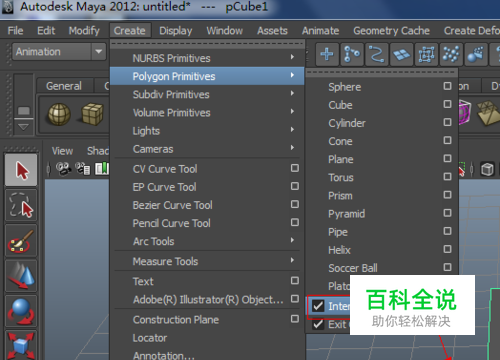This screenshot has width=500, height=360.
Task: Click the curve toolbar icon
Action: tap(377, 54)
